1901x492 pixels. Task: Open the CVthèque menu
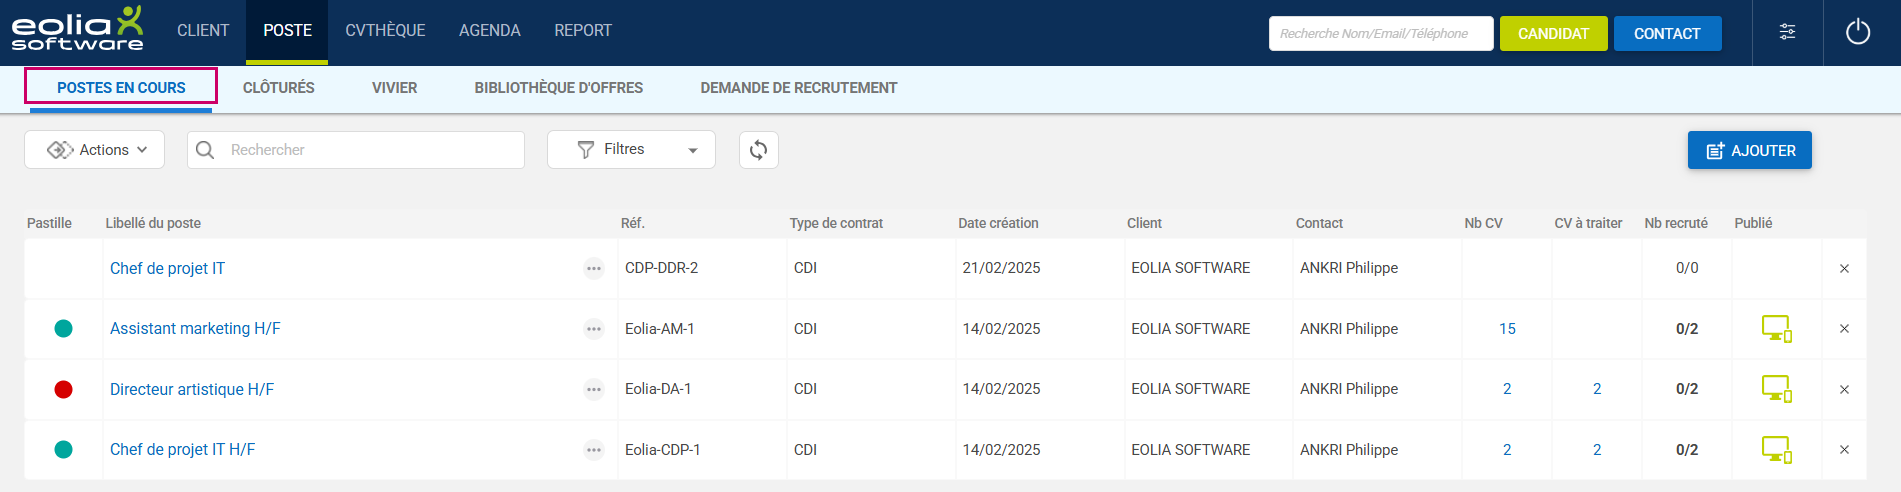click(x=385, y=31)
